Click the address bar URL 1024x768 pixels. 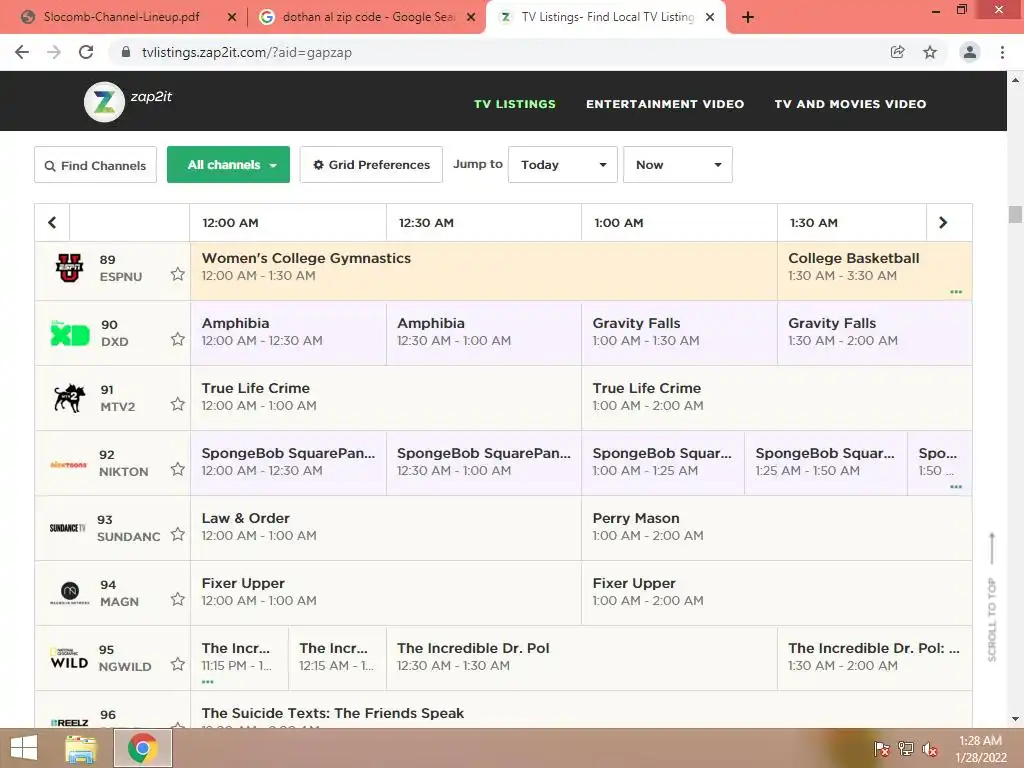click(247, 52)
